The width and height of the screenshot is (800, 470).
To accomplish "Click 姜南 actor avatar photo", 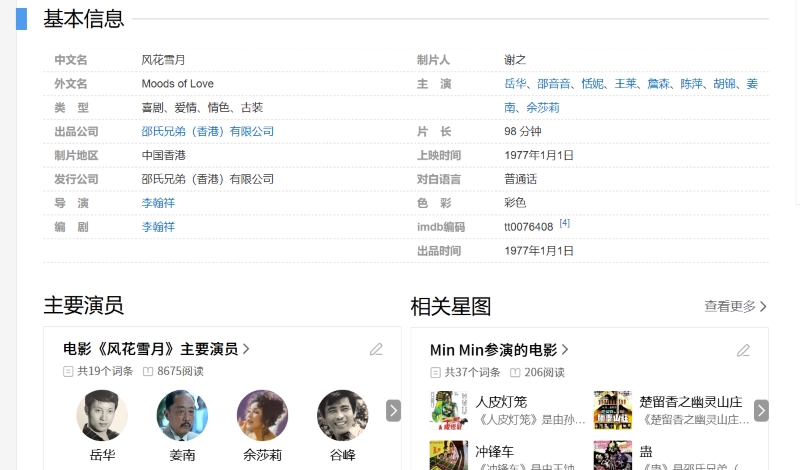I will pyautogui.click(x=182, y=415).
